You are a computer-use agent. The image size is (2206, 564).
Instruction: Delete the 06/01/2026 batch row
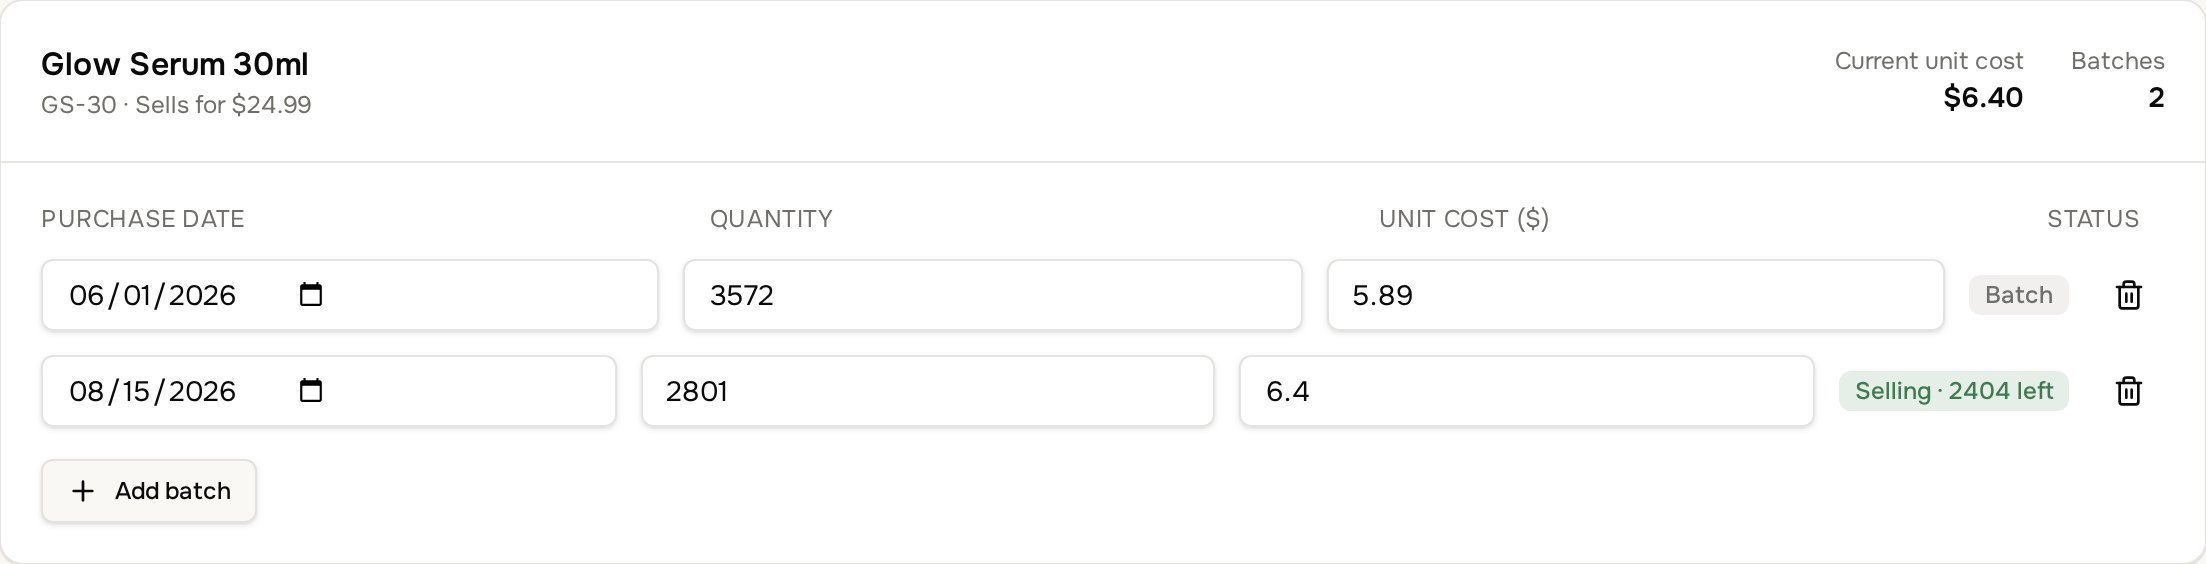2128,295
